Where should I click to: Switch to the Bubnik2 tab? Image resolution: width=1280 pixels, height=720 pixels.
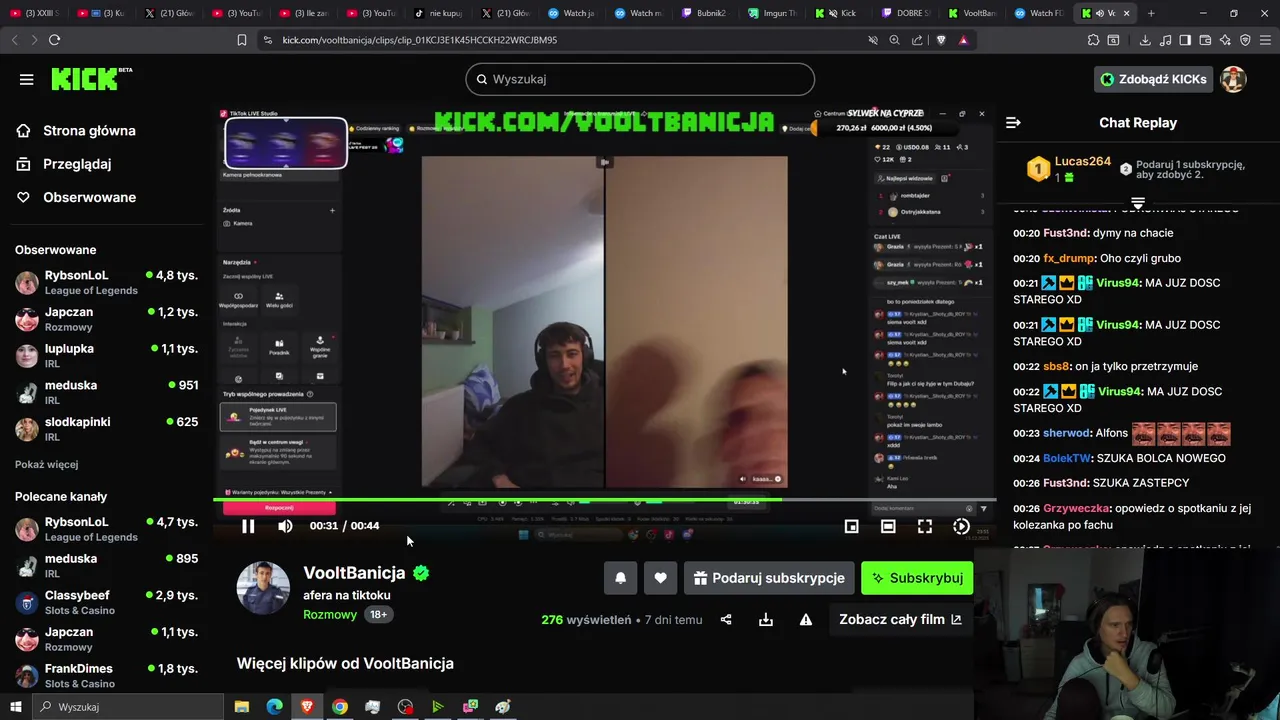click(x=705, y=13)
